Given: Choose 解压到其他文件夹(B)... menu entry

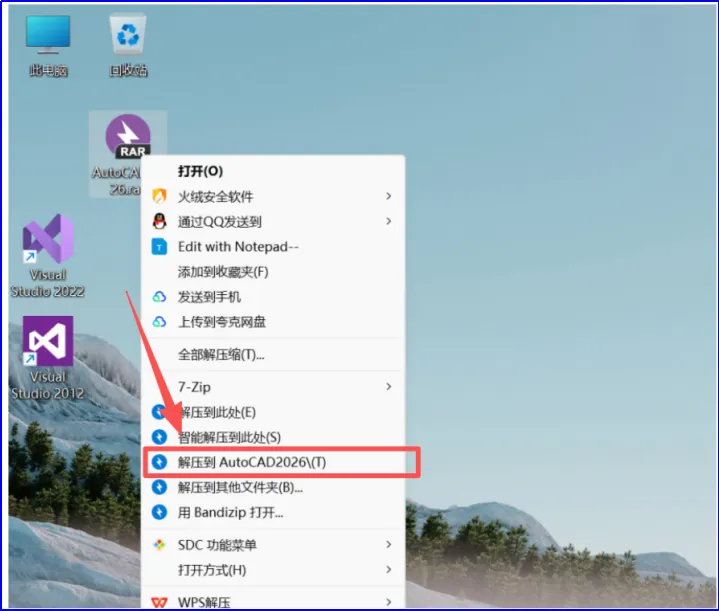Looking at the screenshot, I should 273,487.
